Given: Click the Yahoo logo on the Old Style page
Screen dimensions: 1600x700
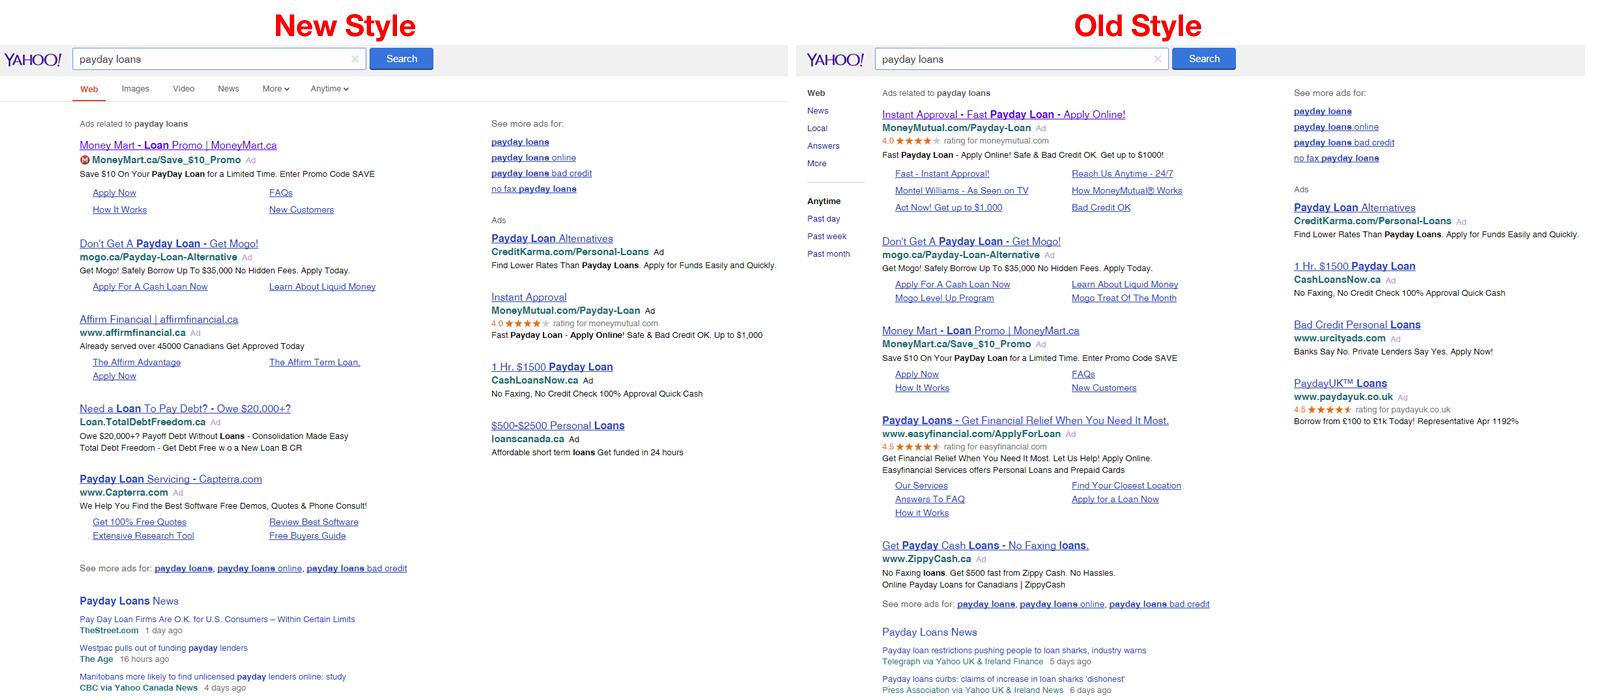Looking at the screenshot, I should coord(835,60).
